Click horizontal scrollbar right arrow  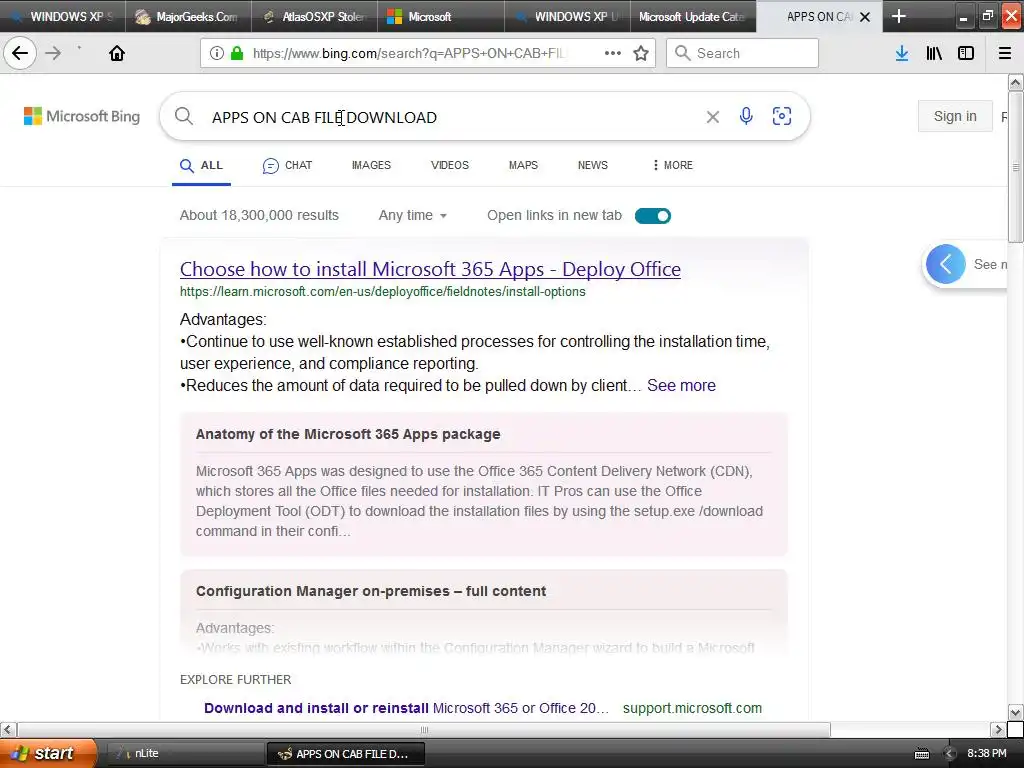click(x=998, y=729)
